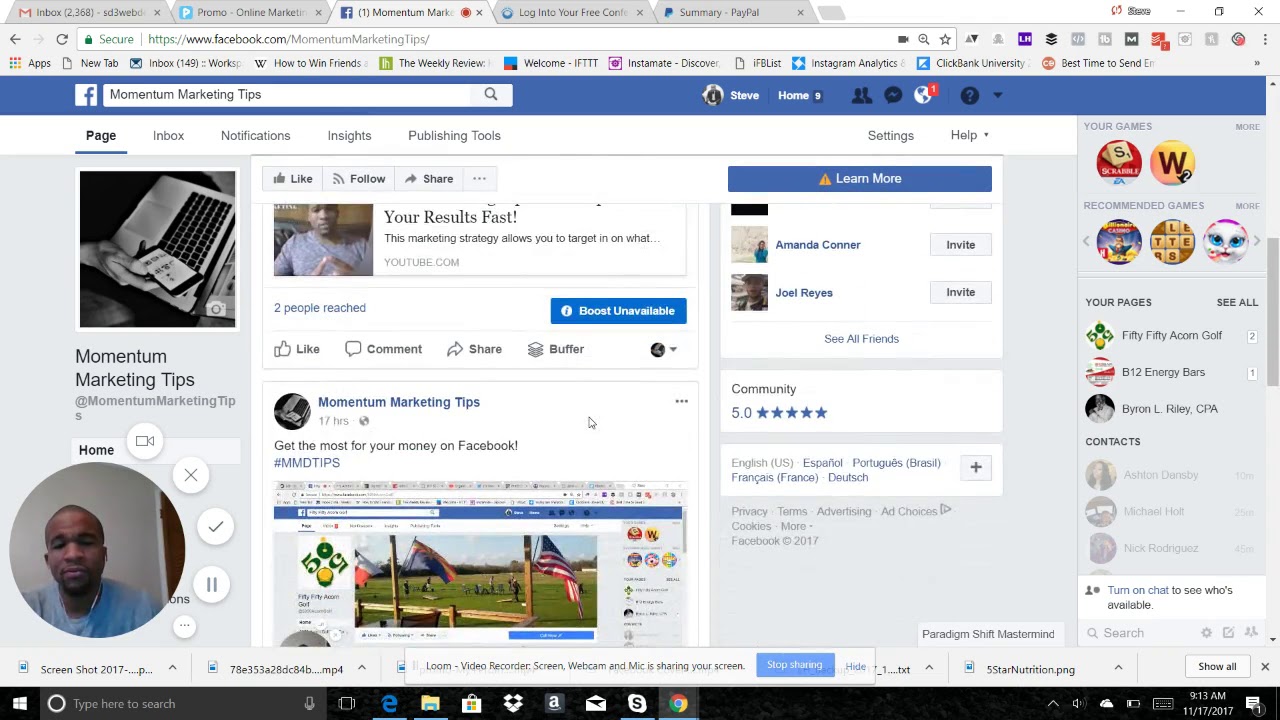Open the Notifications tab

point(255,135)
